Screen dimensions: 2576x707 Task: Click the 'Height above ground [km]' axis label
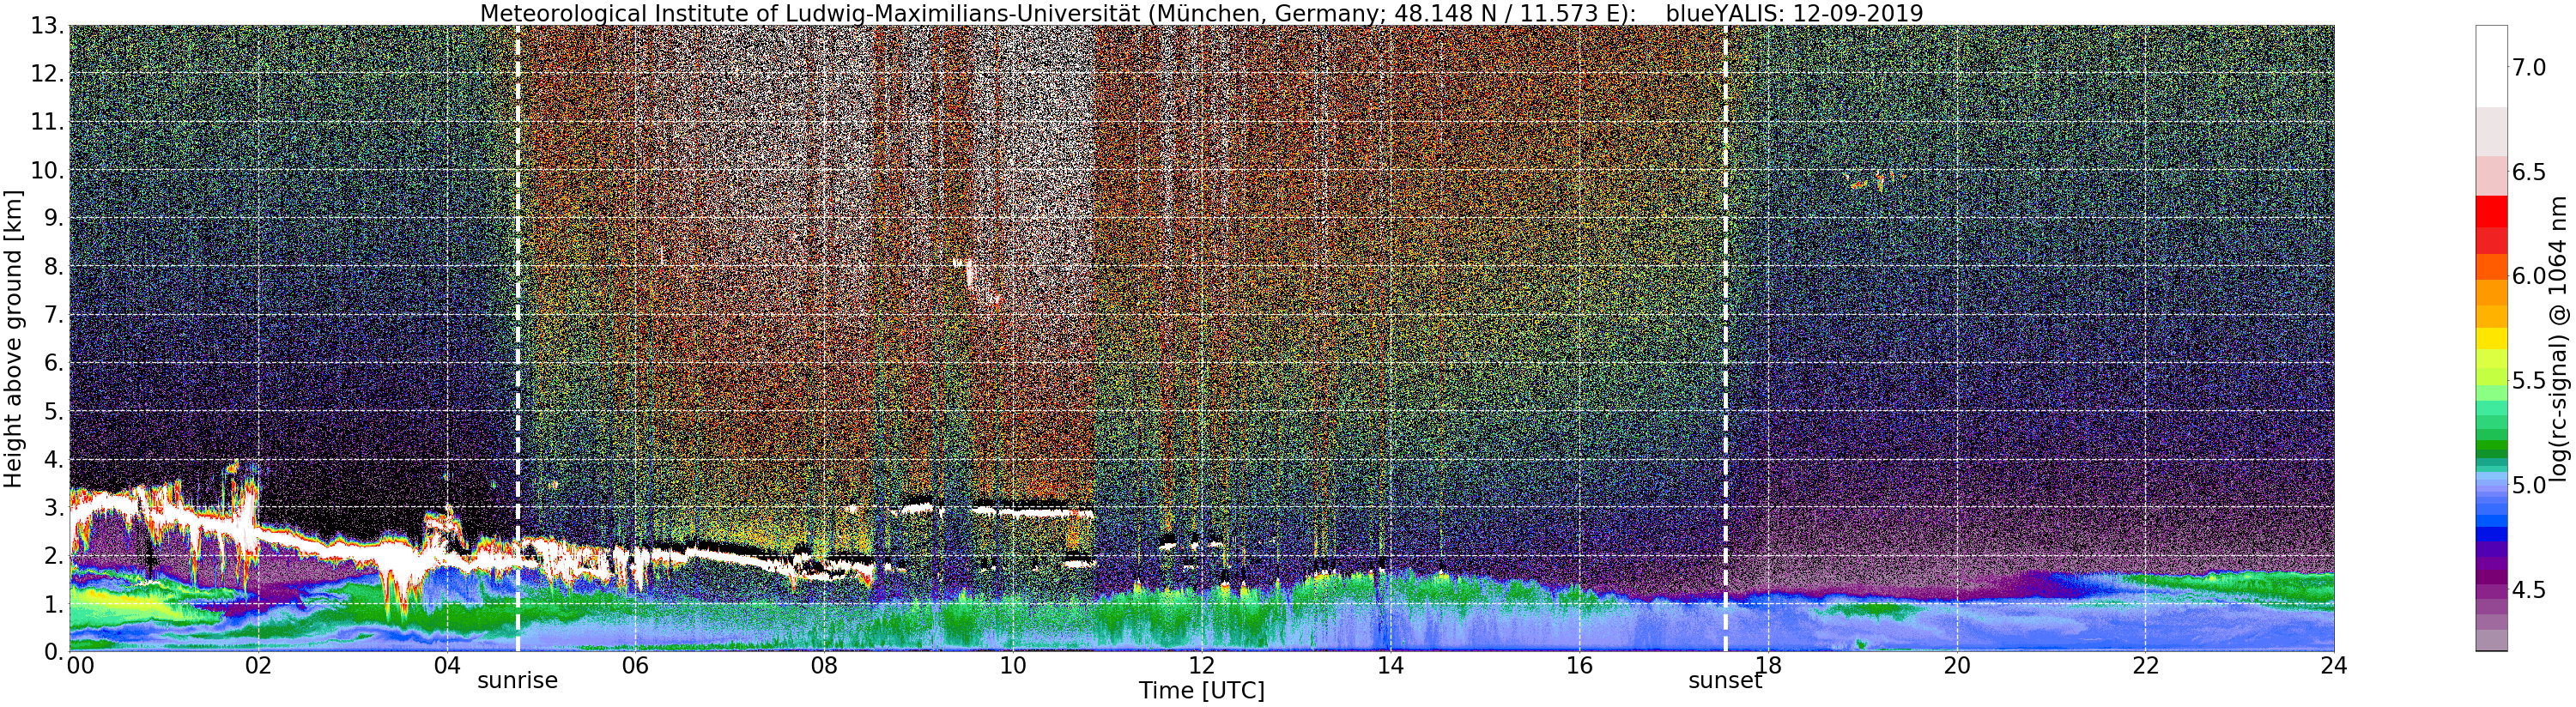(13, 339)
